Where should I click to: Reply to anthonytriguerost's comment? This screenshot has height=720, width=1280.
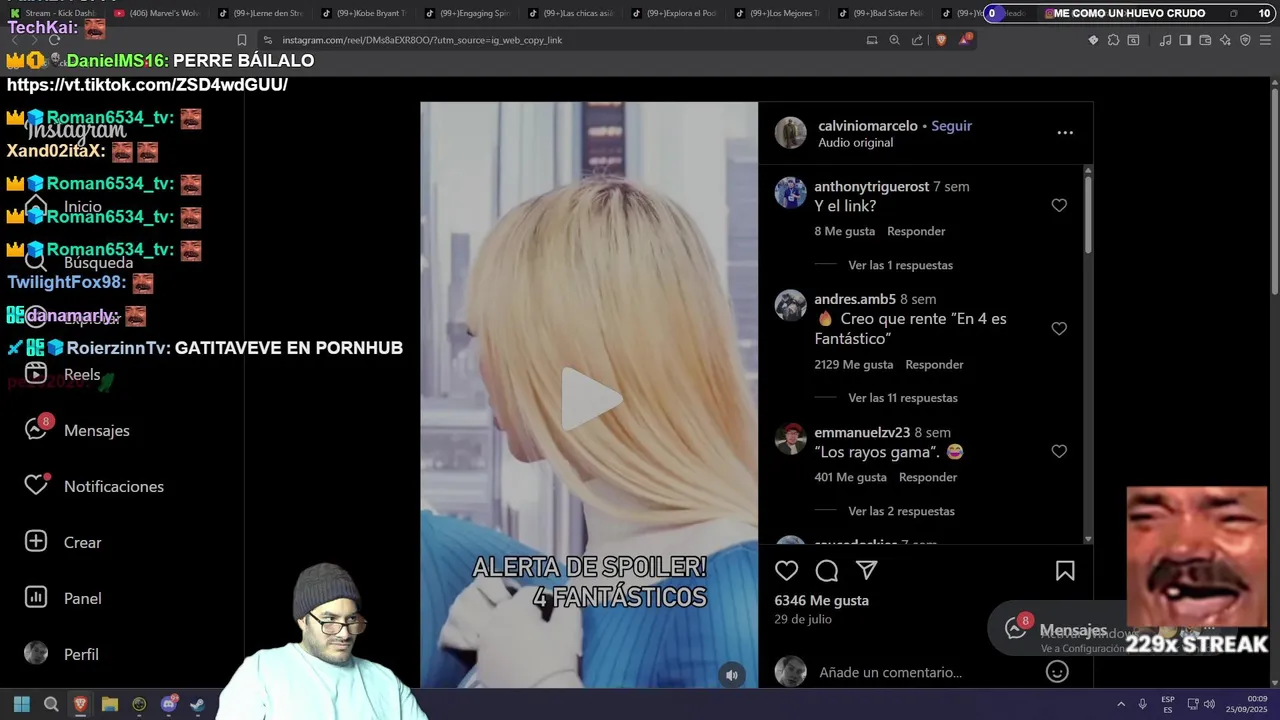916,231
